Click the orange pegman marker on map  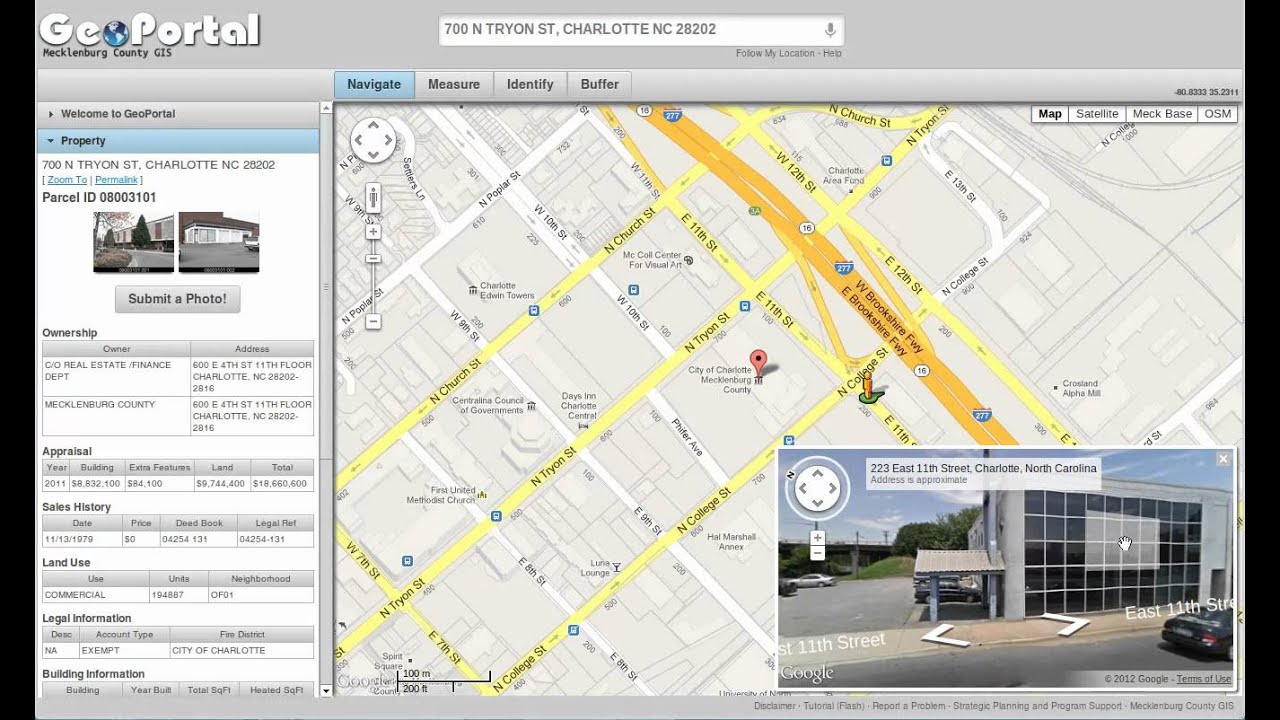868,389
